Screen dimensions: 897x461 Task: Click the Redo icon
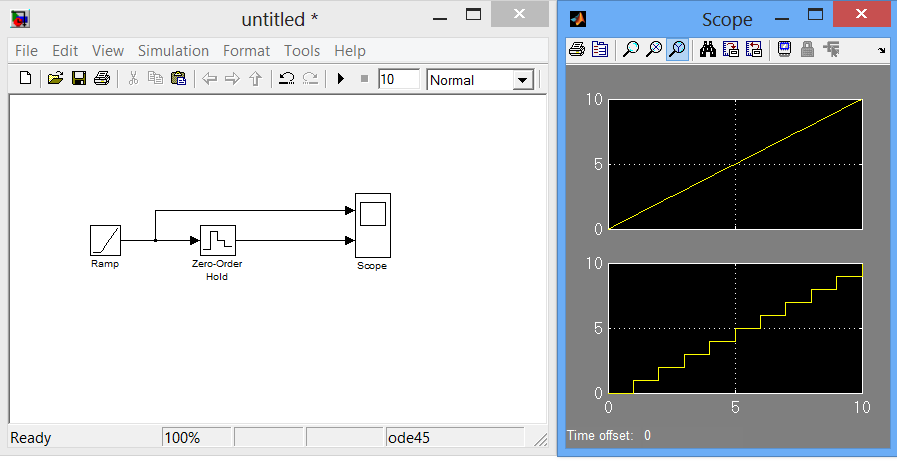point(310,78)
